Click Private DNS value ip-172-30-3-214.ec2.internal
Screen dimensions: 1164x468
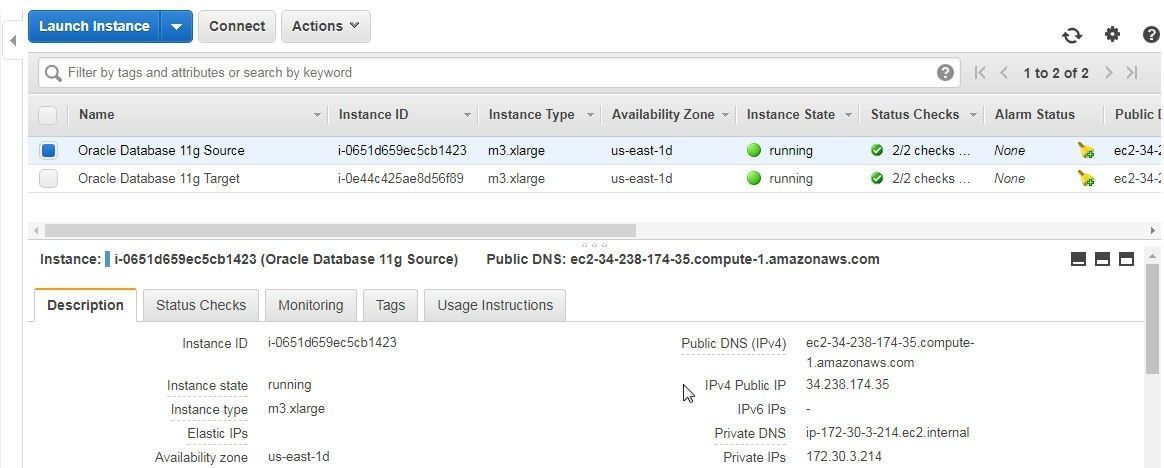[888, 433]
